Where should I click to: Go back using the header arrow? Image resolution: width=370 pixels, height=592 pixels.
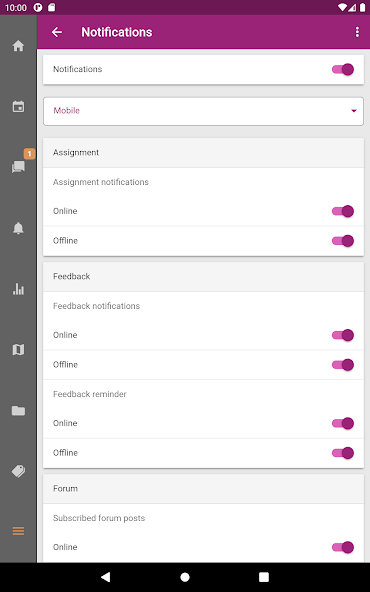[x=57, y=32]
